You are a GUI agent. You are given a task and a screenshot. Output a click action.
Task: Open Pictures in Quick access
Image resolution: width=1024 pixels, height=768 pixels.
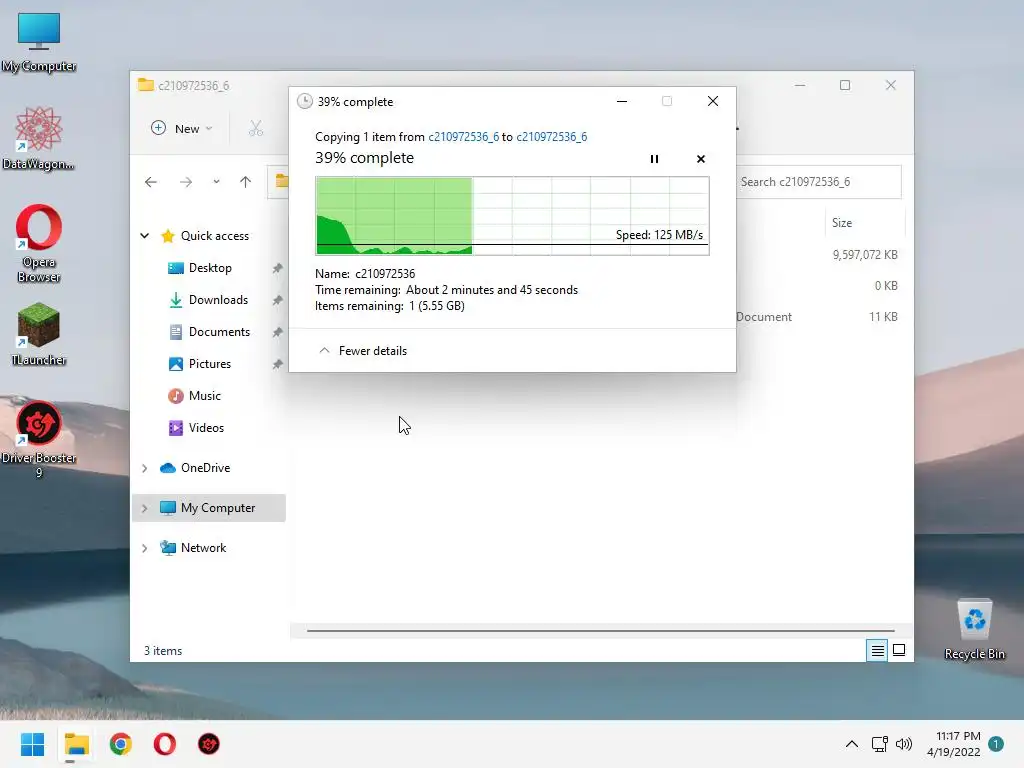click(210, 364)
